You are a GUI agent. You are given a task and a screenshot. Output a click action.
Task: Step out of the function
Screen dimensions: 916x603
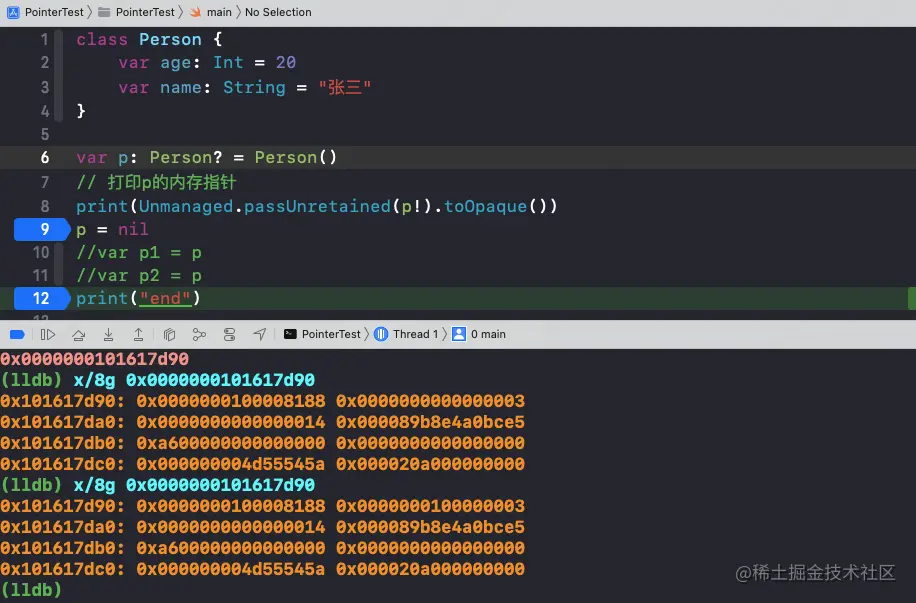click(138, 334)
